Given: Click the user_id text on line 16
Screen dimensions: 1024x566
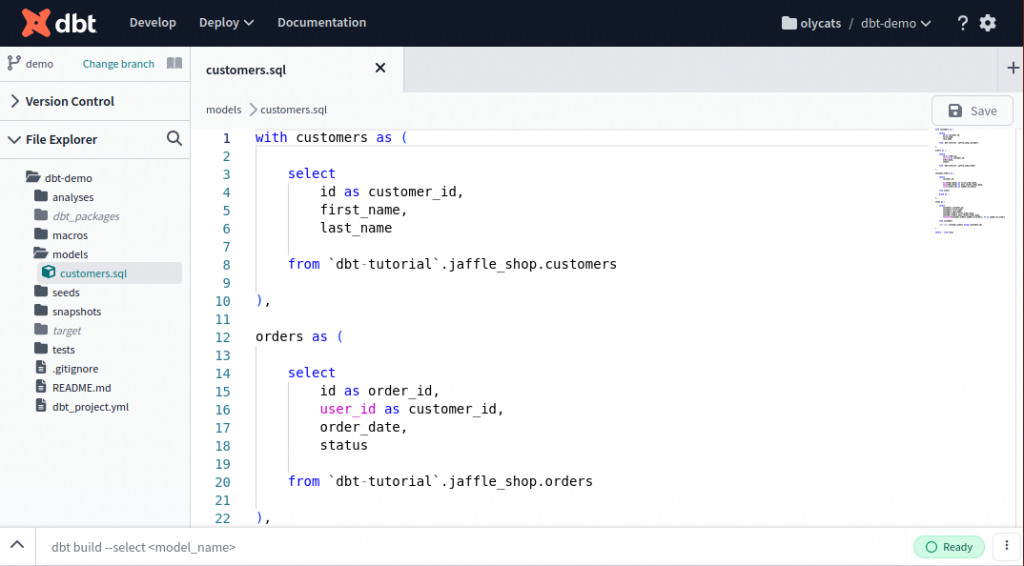Looking at the screenshot, I should coord(347,409).
